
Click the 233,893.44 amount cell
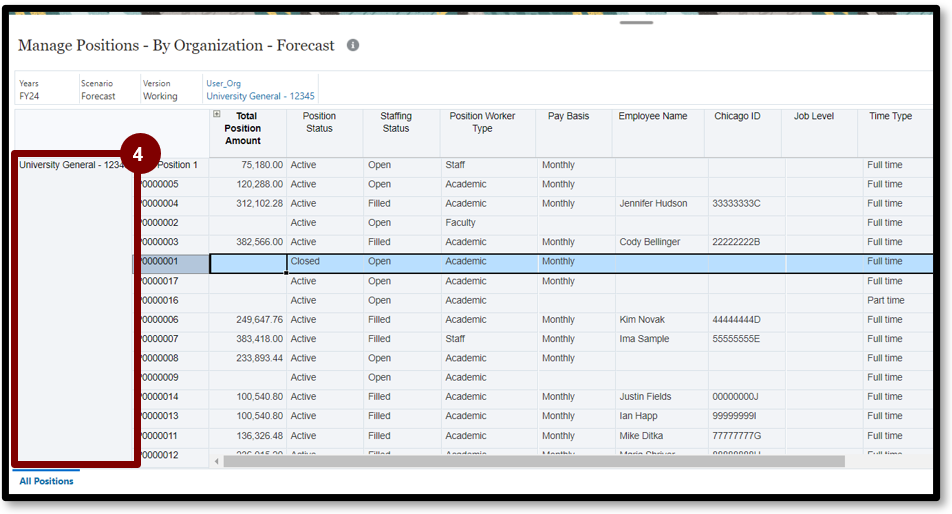pyautogui.click(x=248, y=358)
